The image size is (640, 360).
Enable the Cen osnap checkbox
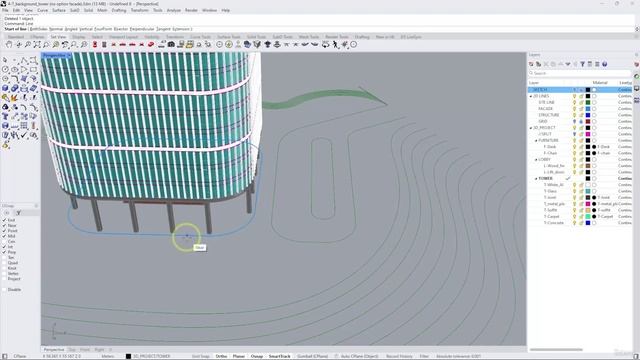tap(4, 241)
